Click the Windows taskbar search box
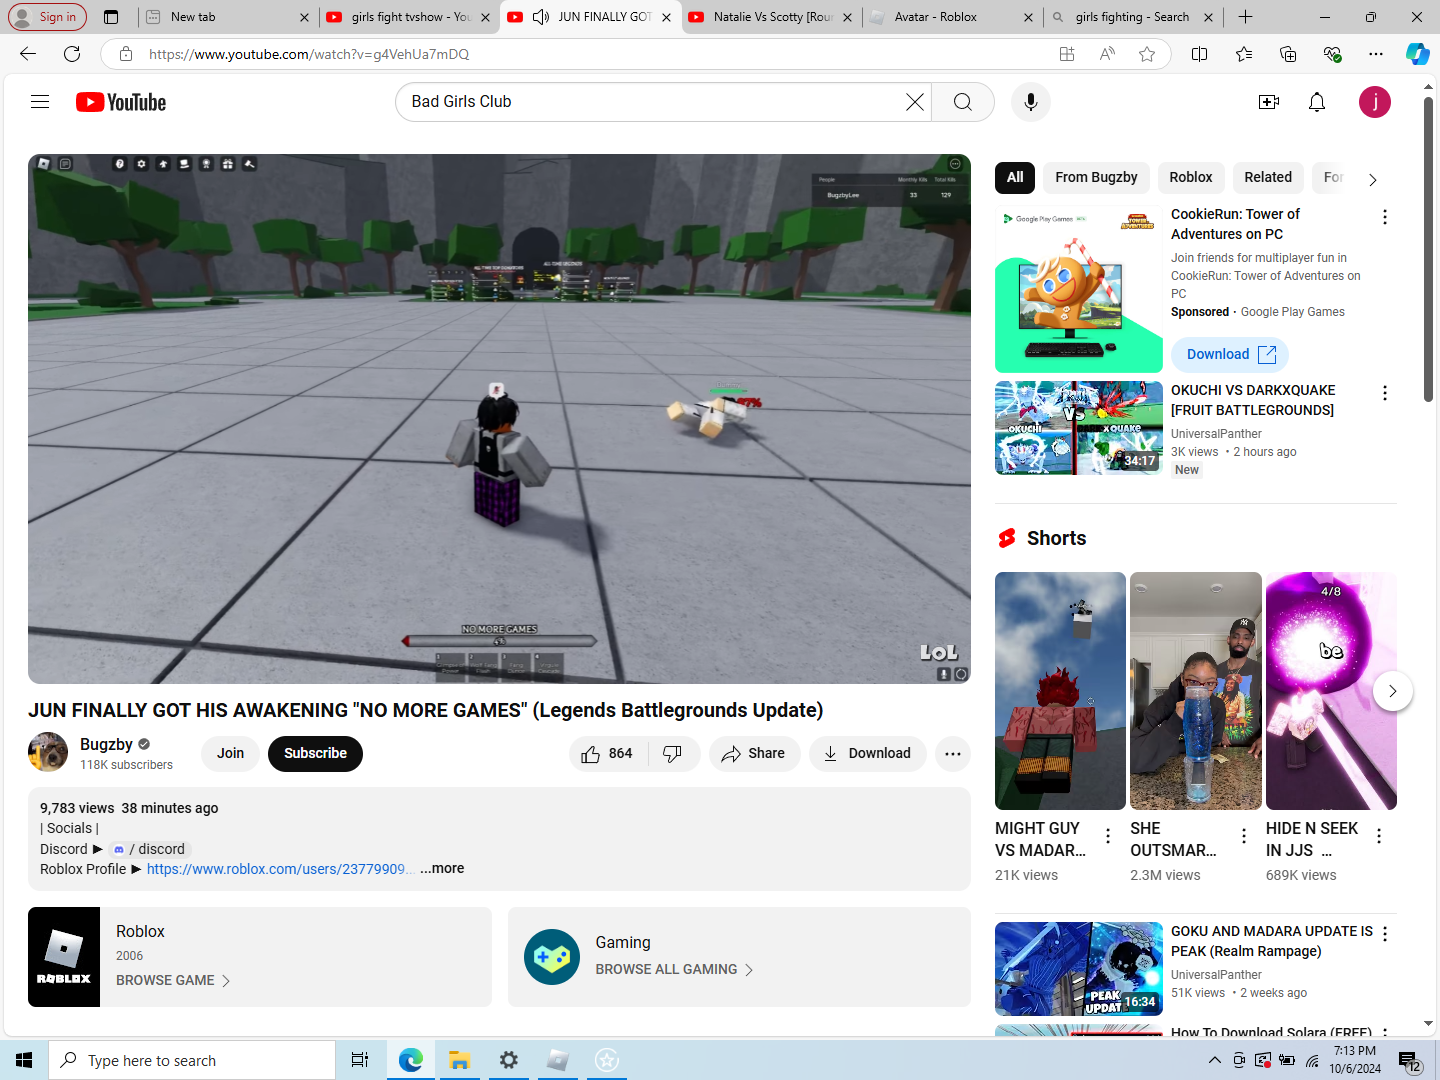This screenshot has height=1080, width=1440. (192, 1060)
